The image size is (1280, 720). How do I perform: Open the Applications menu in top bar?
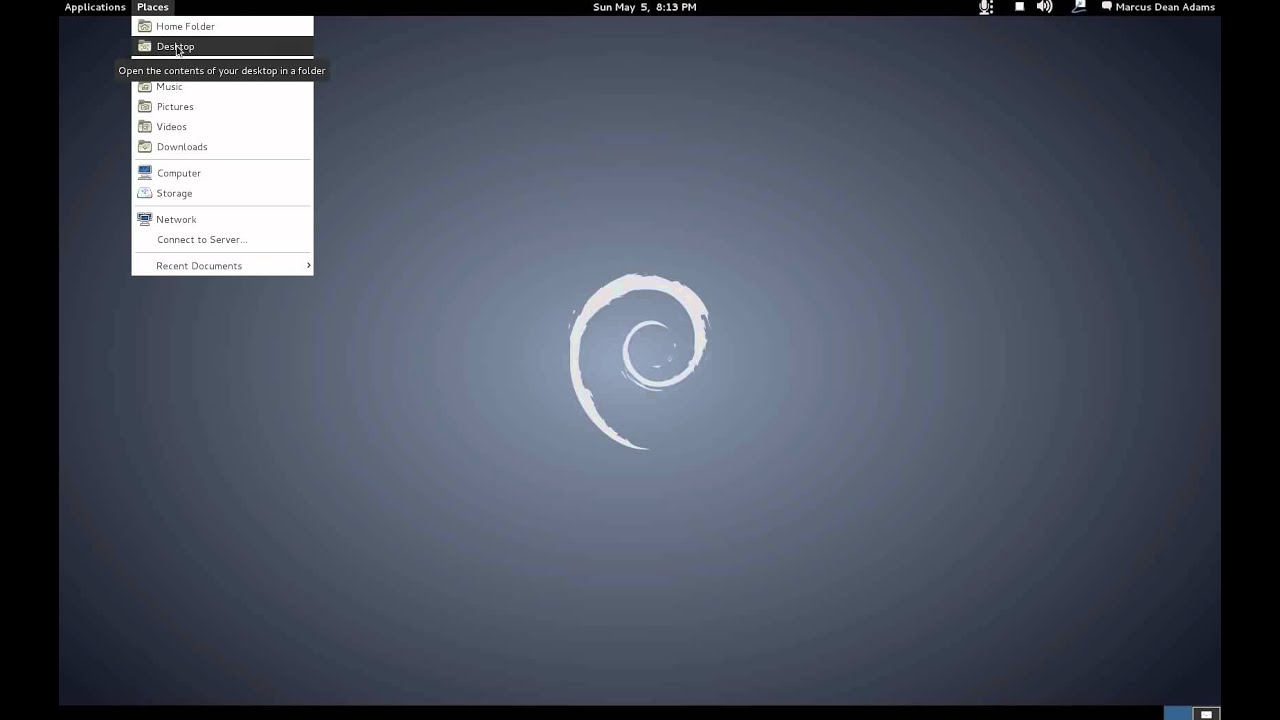[x=95, y=7]
